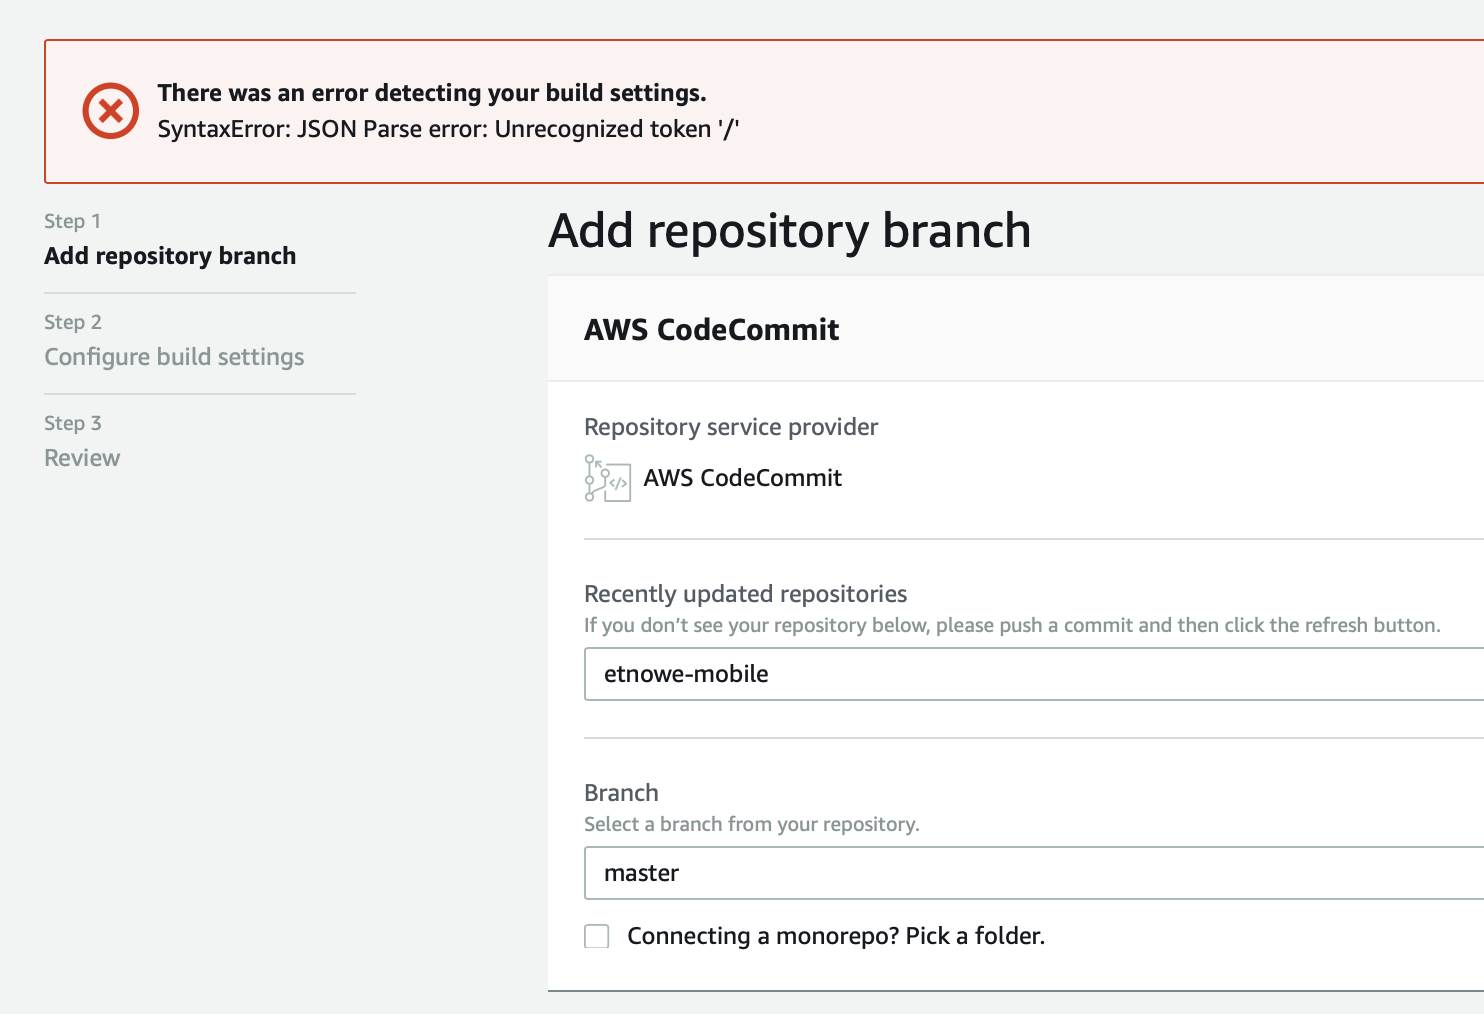This screenshot has width=1484, height=1014.
Task: Click the 'Add repository branch' page heading
Action: pos(789,231)
